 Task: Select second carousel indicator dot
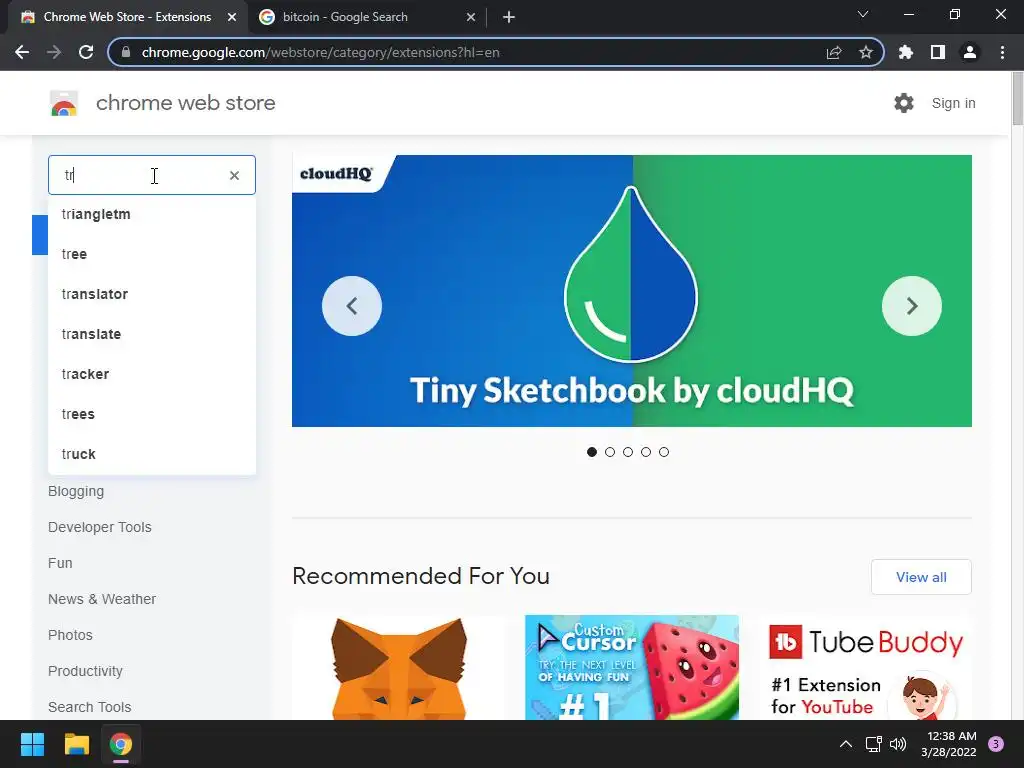pos(610,452)
